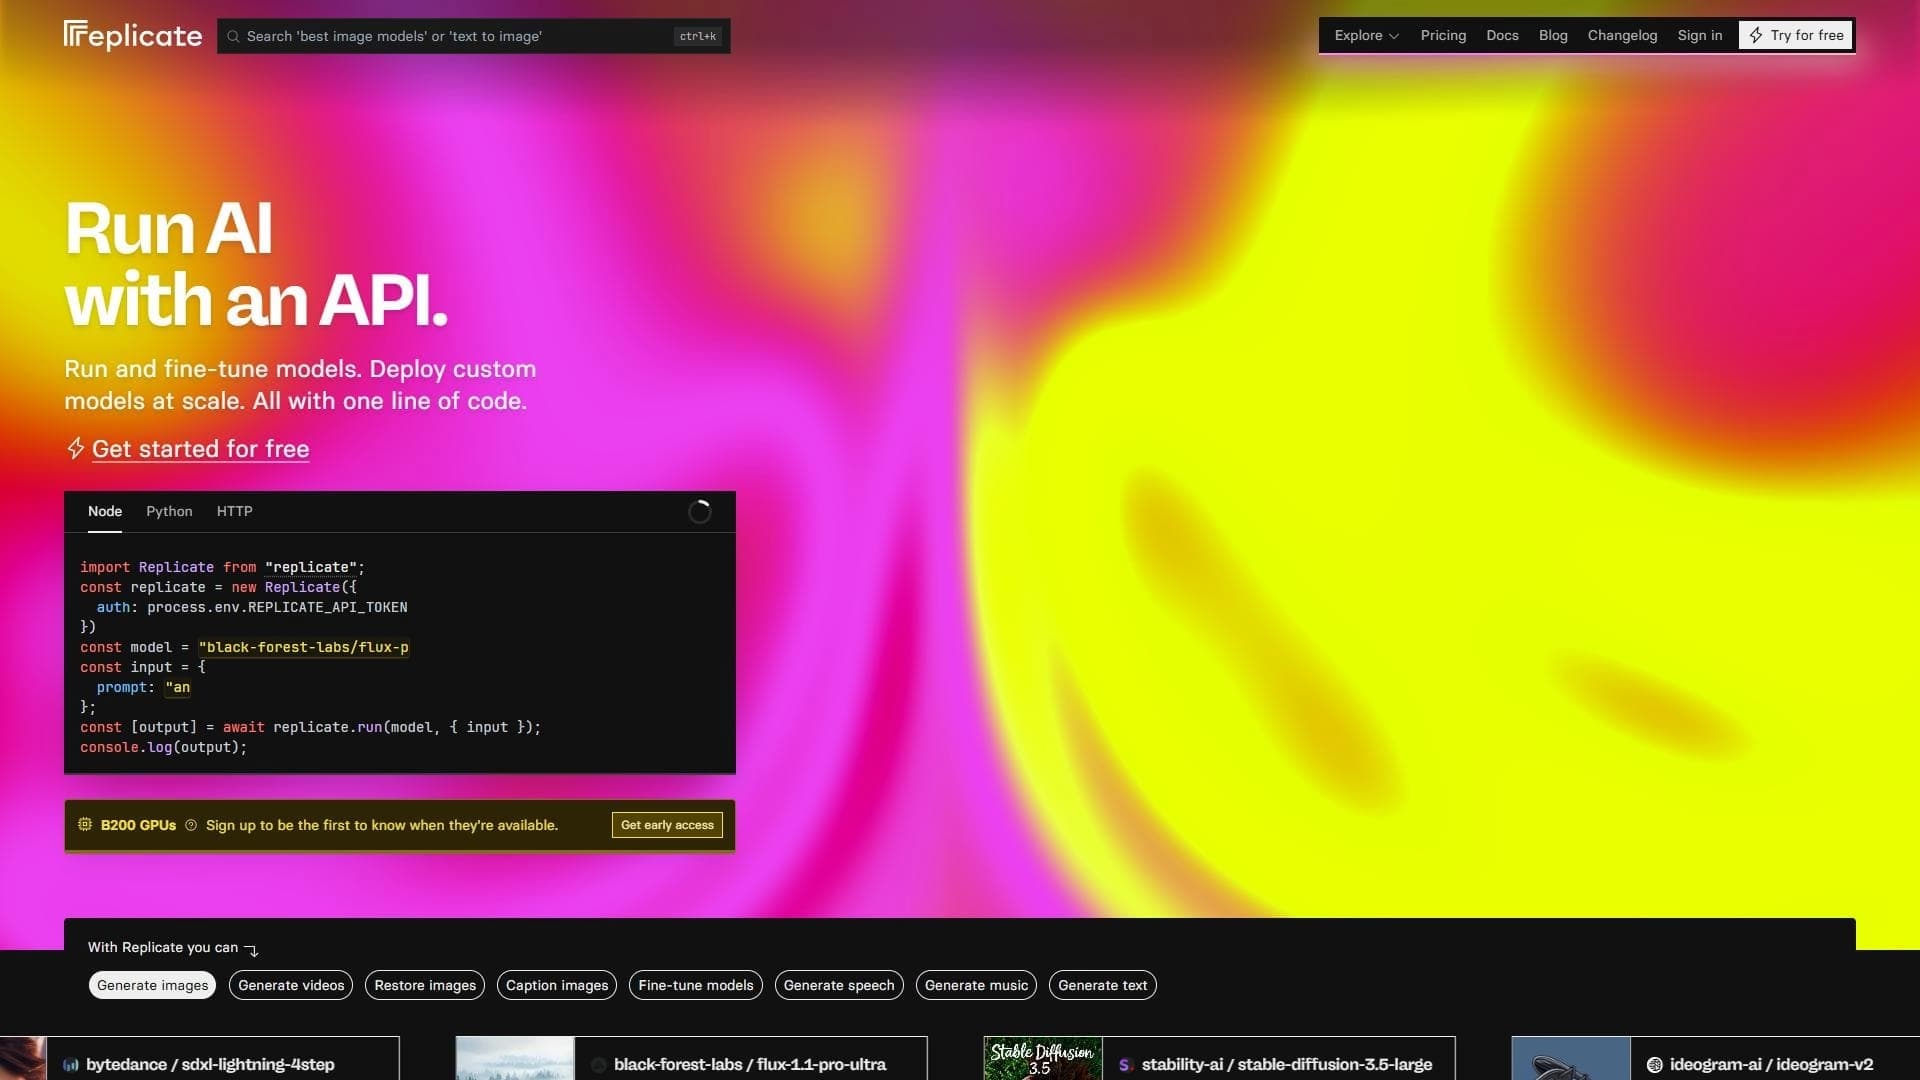Select the Generate text pill
Viewport: 1920px width, 1080px height.
(1103, 985)
